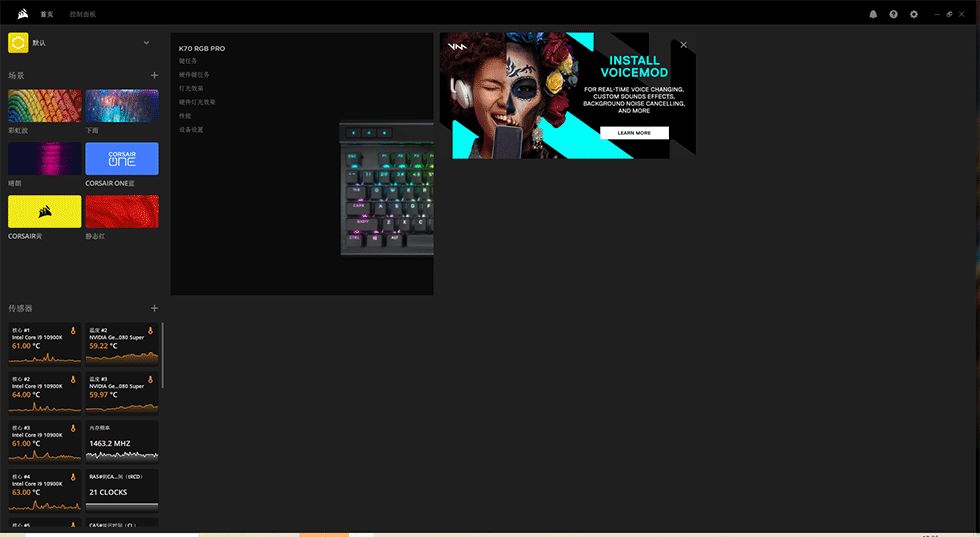980x537 pixels.
Task: Click the K70 keyboard device image
Action: click(x=386, y=189)
